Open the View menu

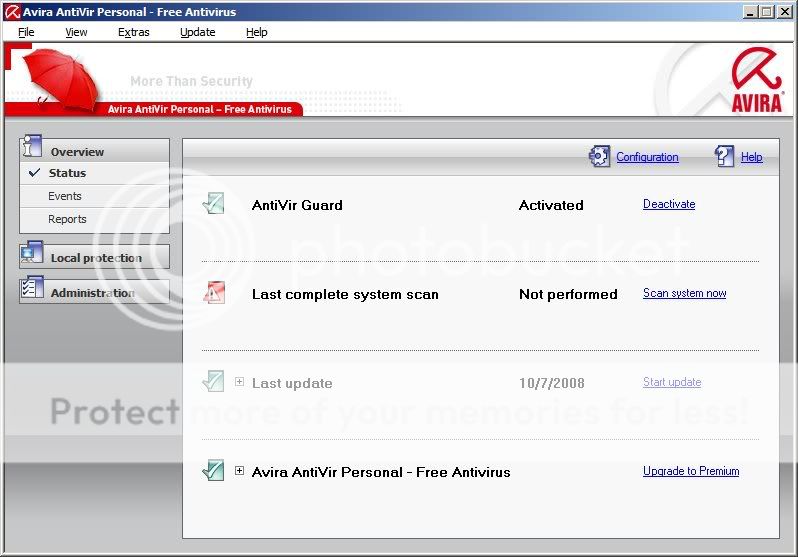pos(76,32)
